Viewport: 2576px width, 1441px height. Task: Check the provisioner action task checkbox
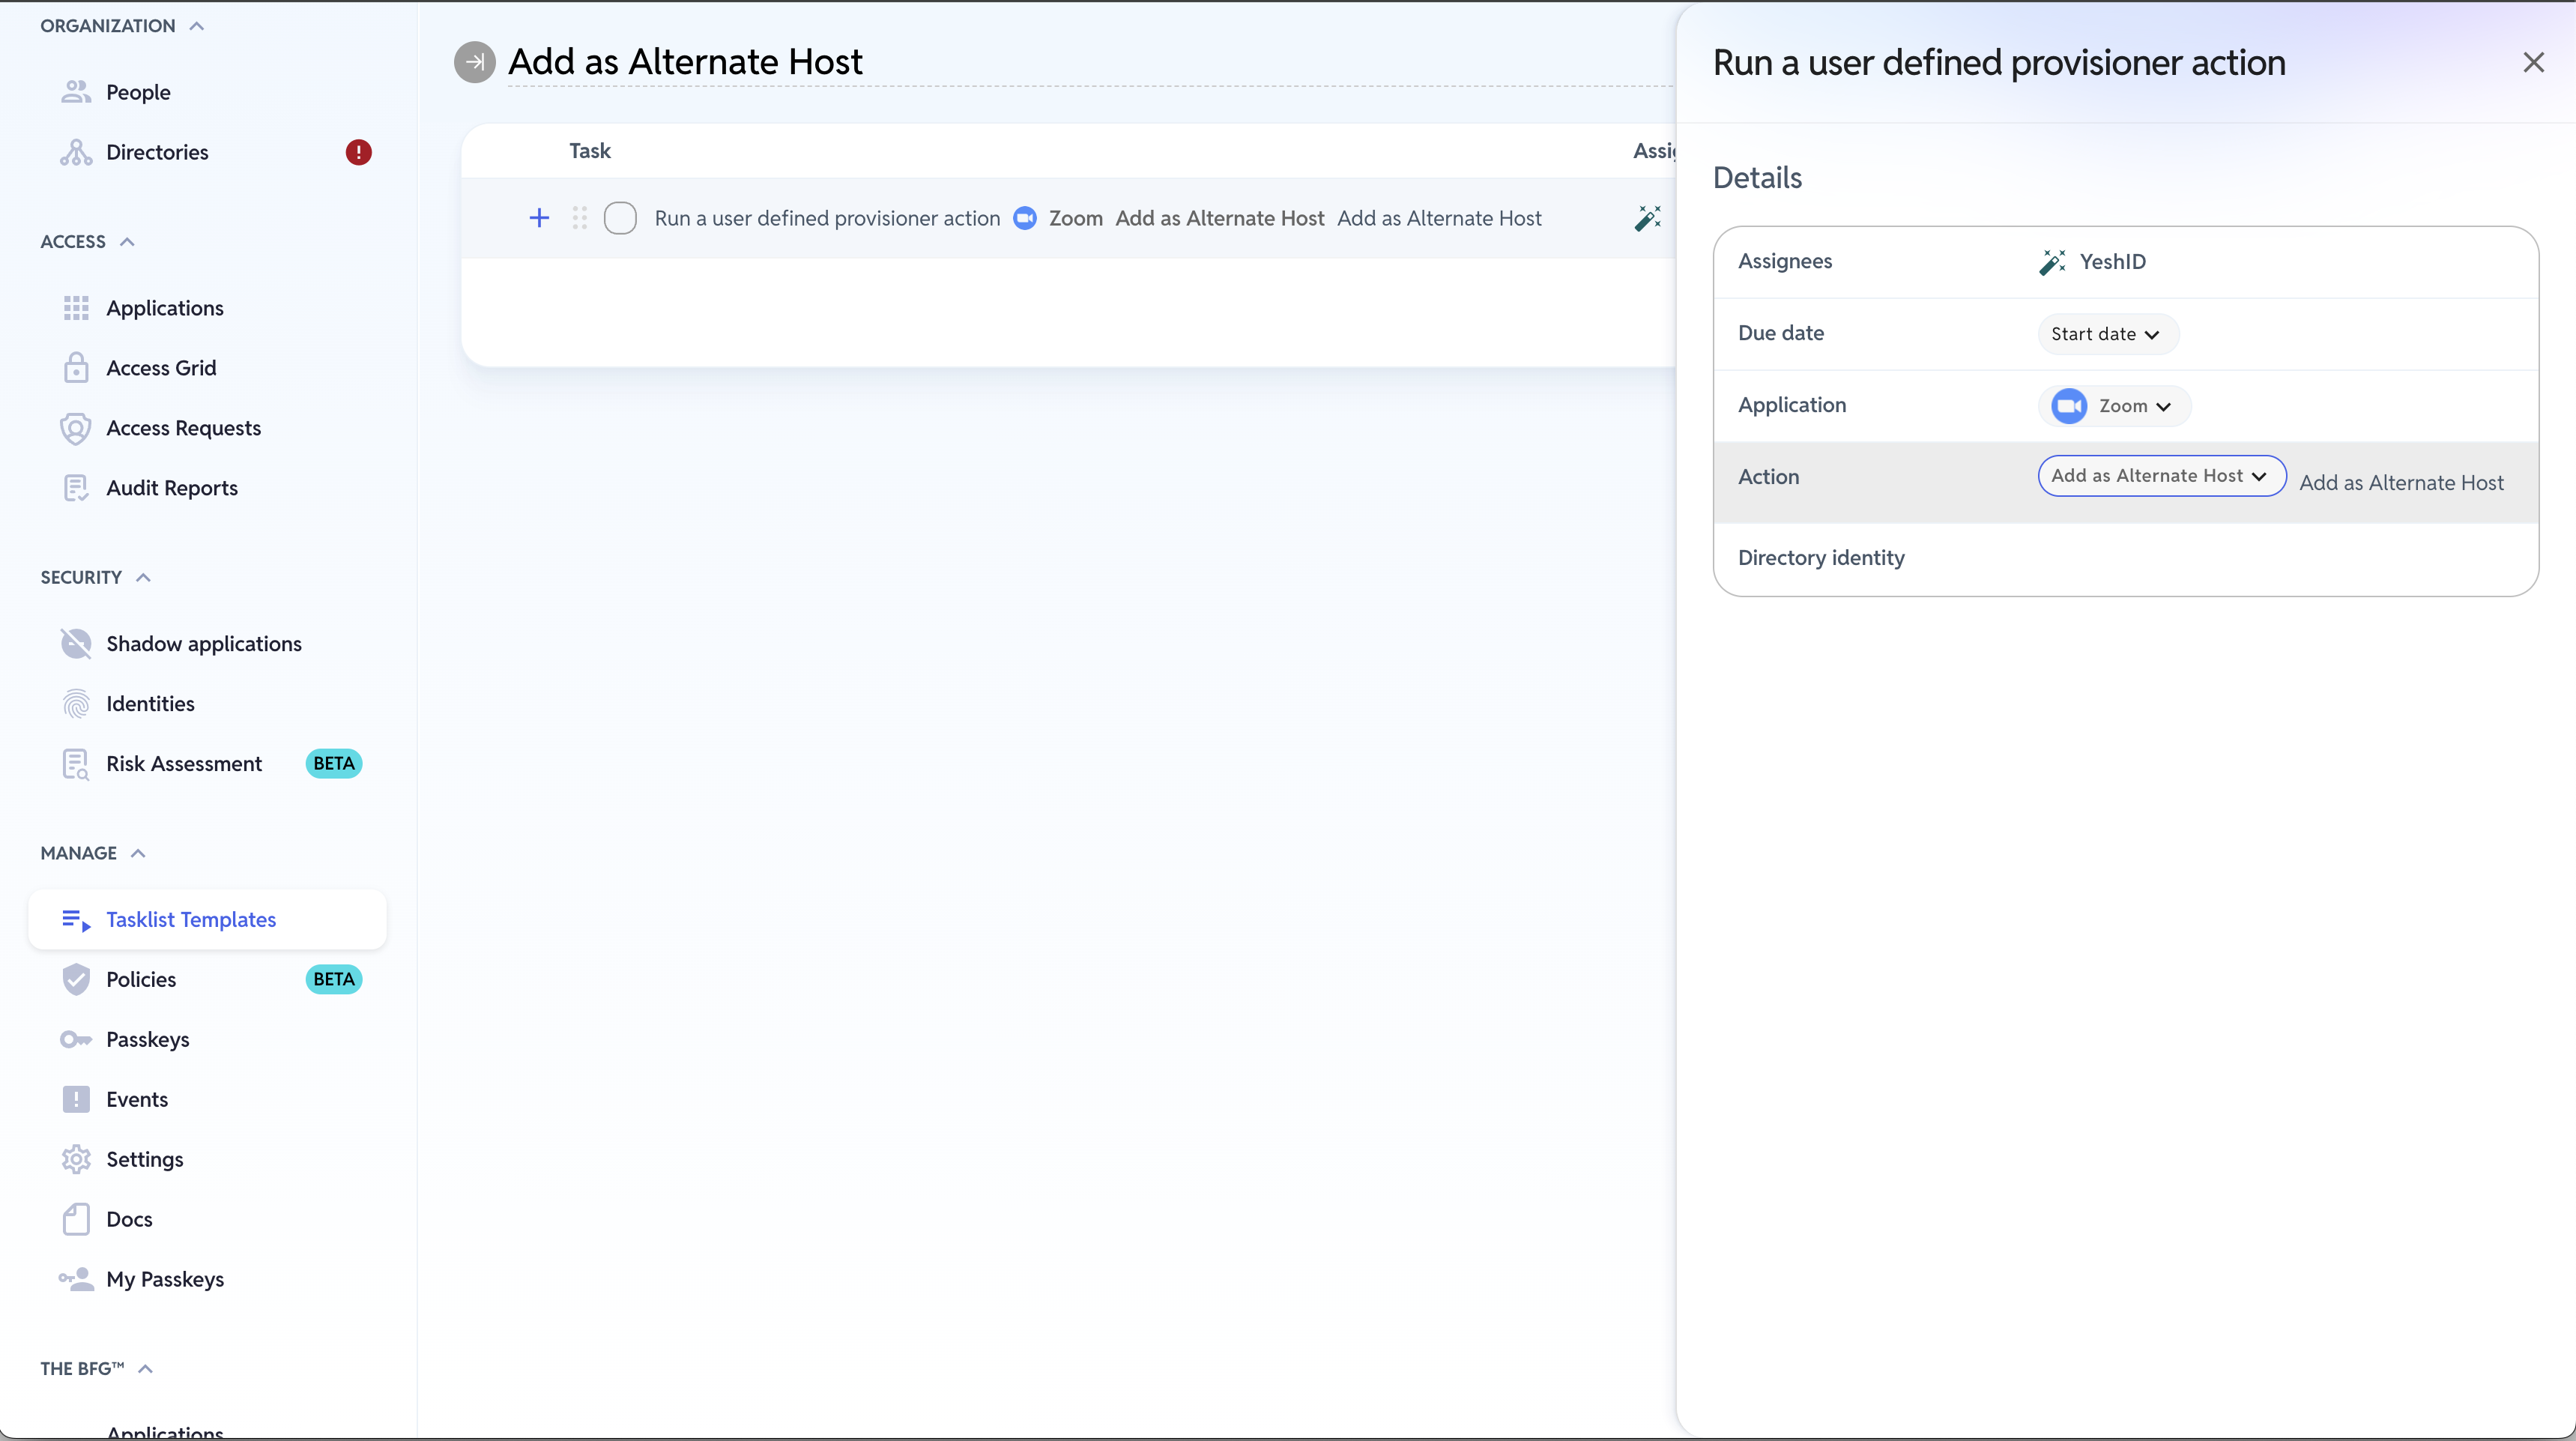pos(620,218)
